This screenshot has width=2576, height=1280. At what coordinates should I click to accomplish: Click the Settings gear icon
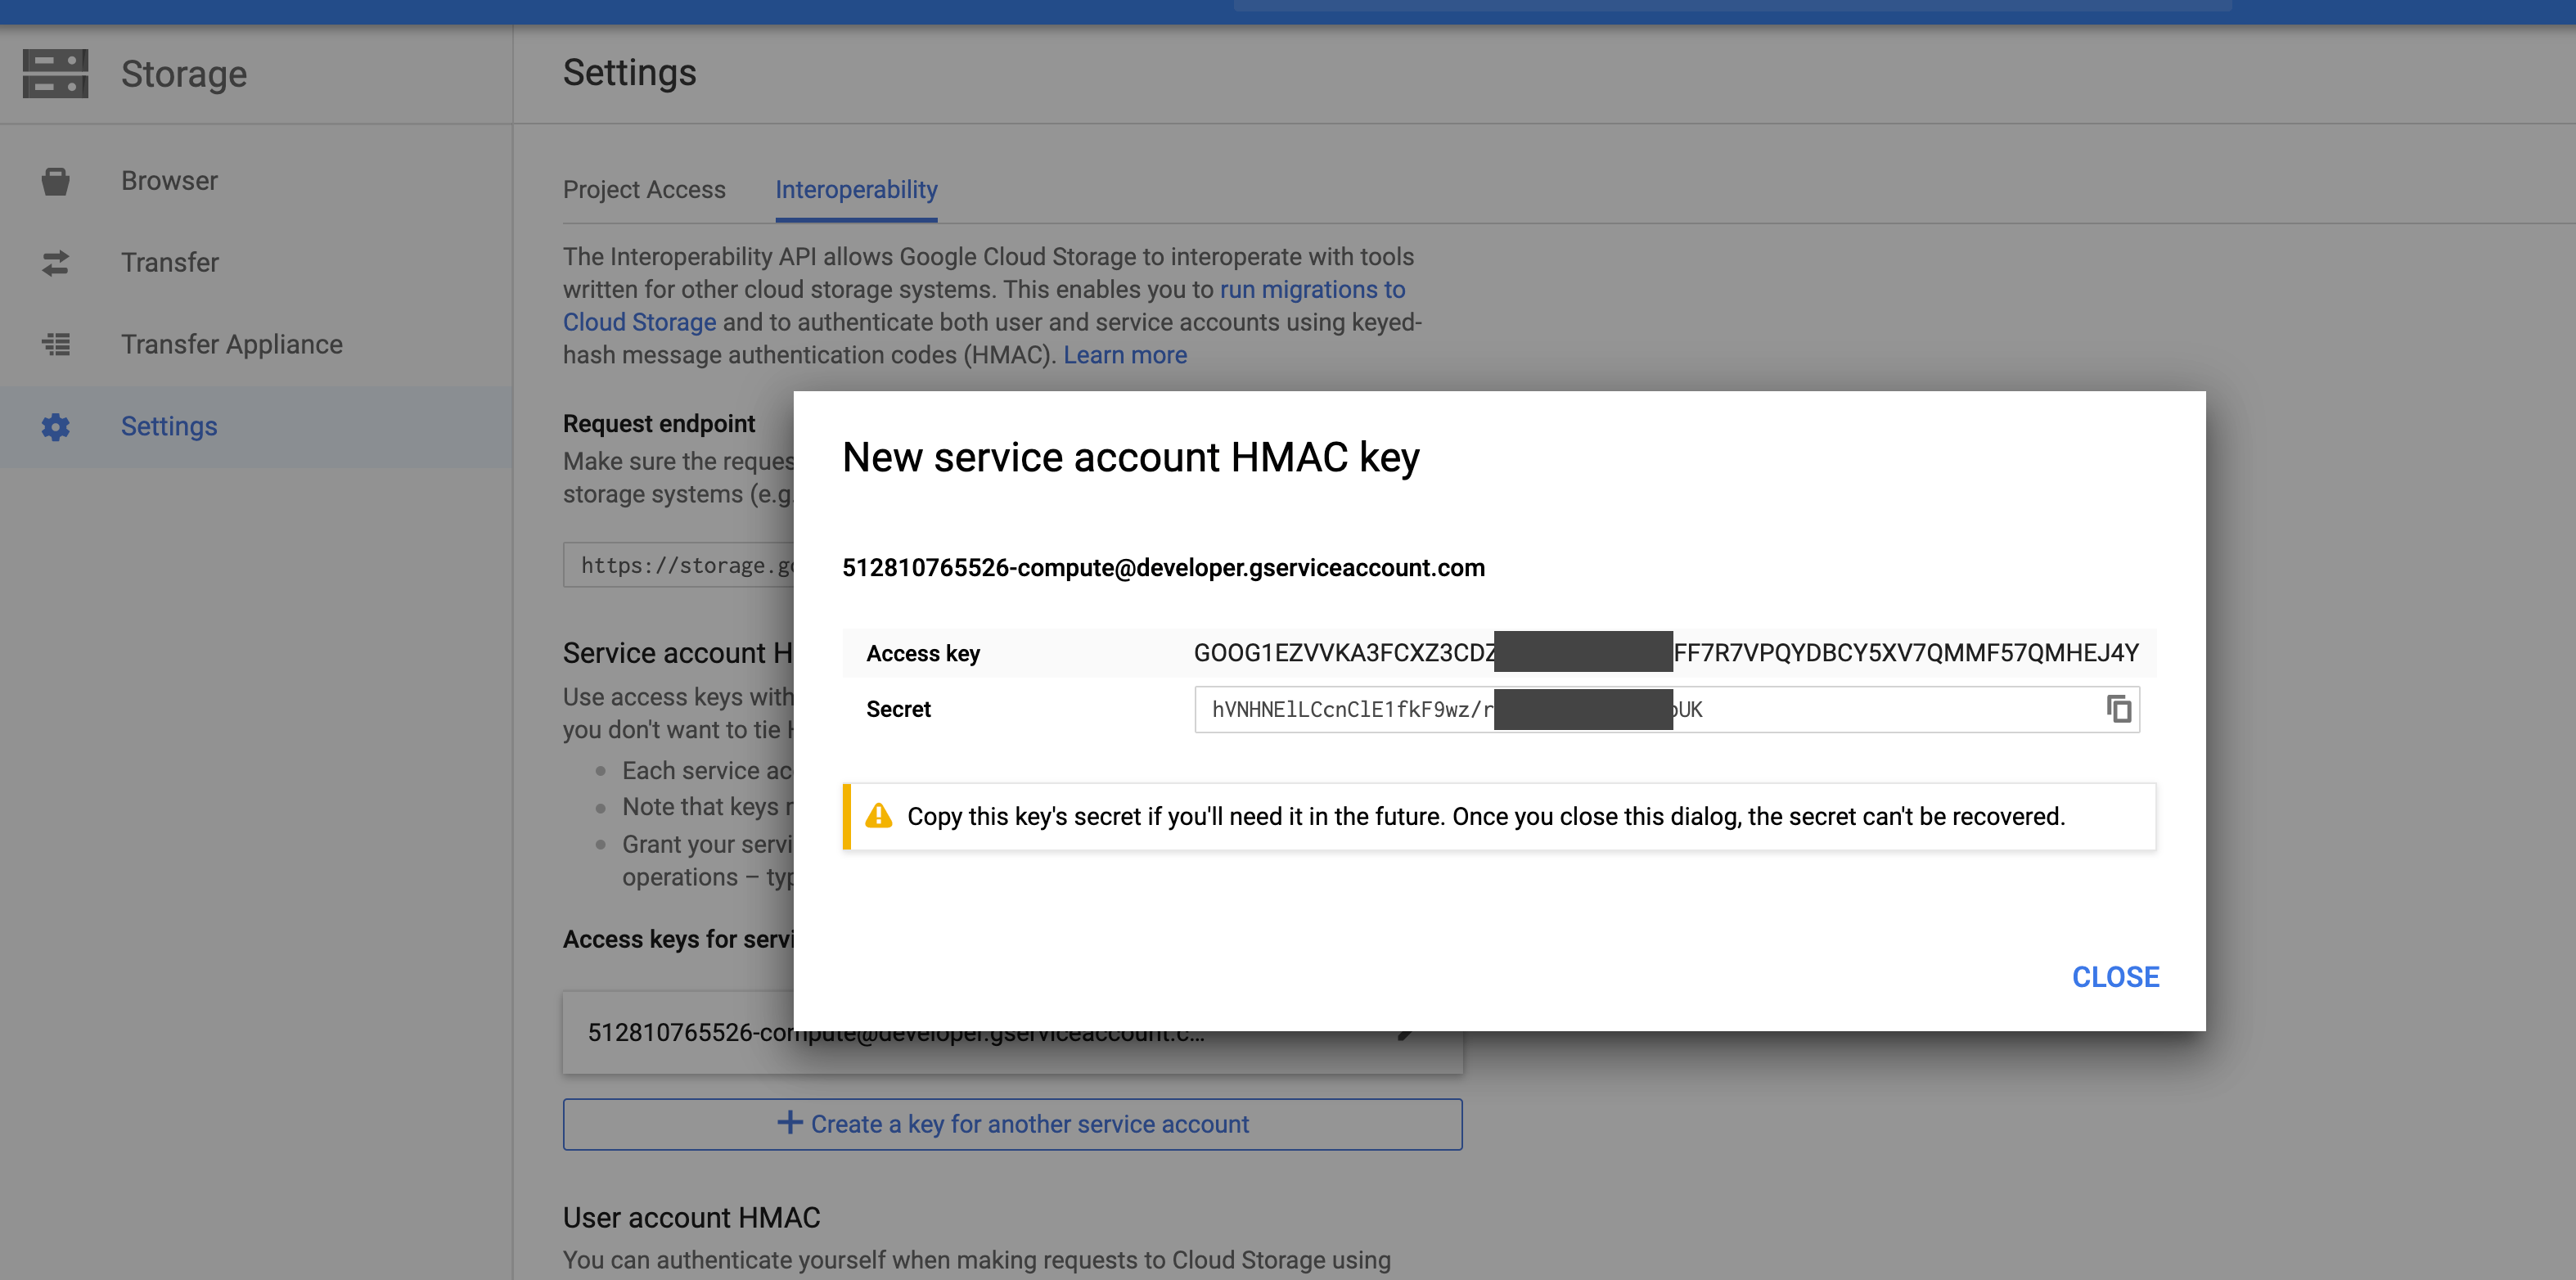click(54, 426)
